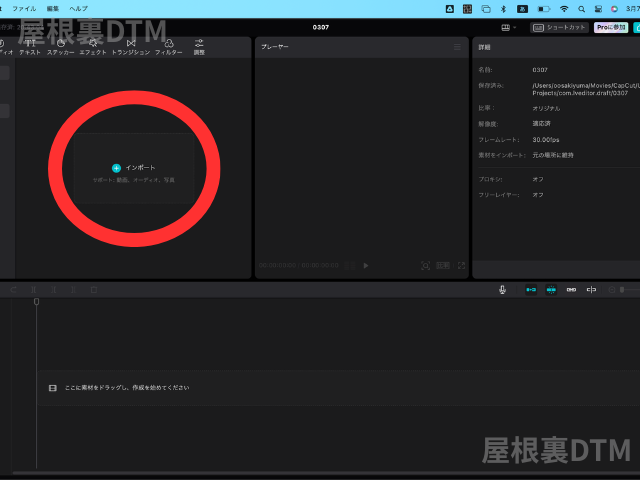This screenshot has height=480, width=640.
Task: Expand the layout dropdown in the title bar
Action: [507, 28]
